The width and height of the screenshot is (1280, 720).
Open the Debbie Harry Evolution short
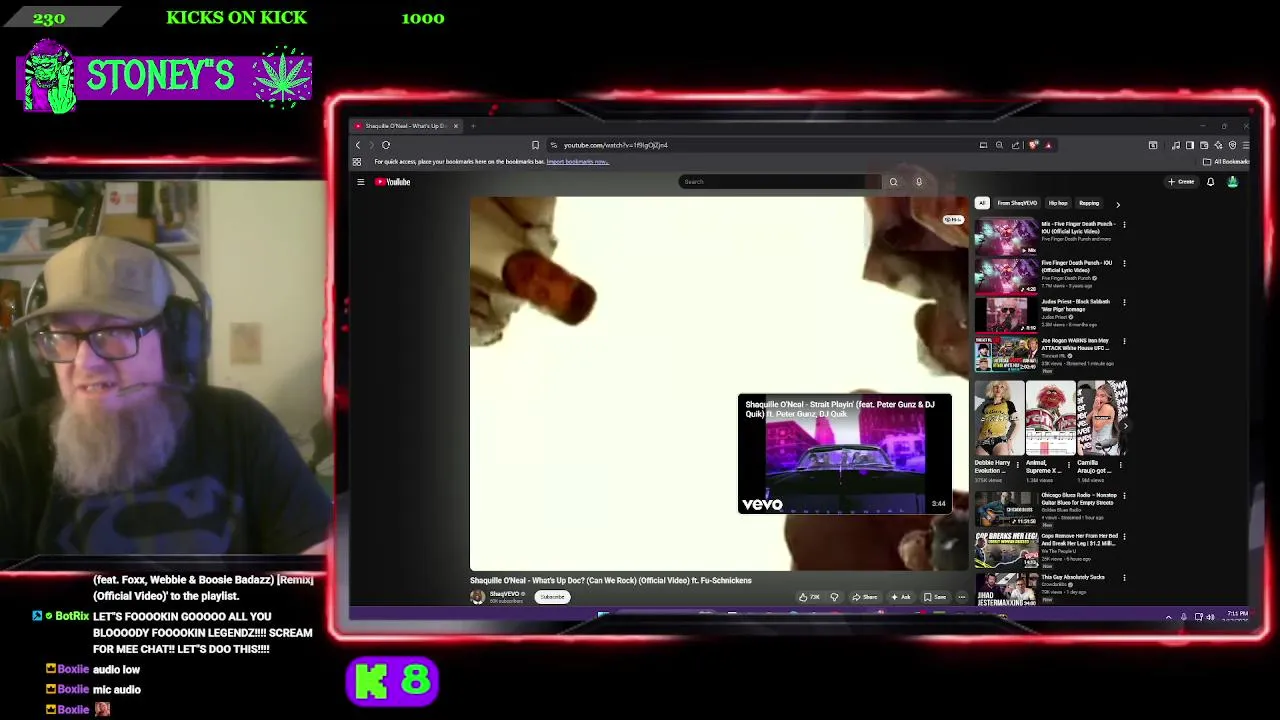[x=999, y=418]
